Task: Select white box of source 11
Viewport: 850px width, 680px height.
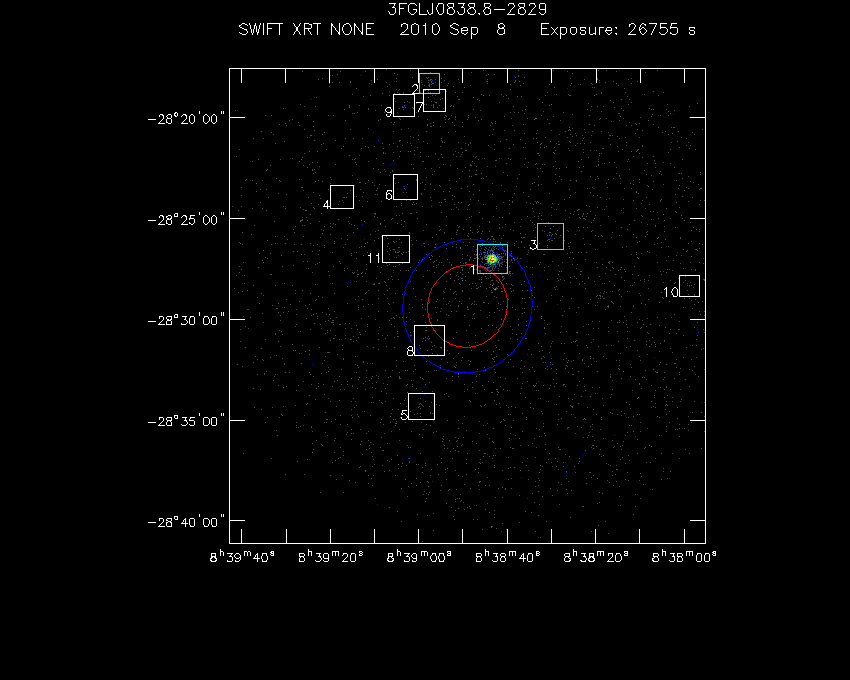Action: (396, 249)
